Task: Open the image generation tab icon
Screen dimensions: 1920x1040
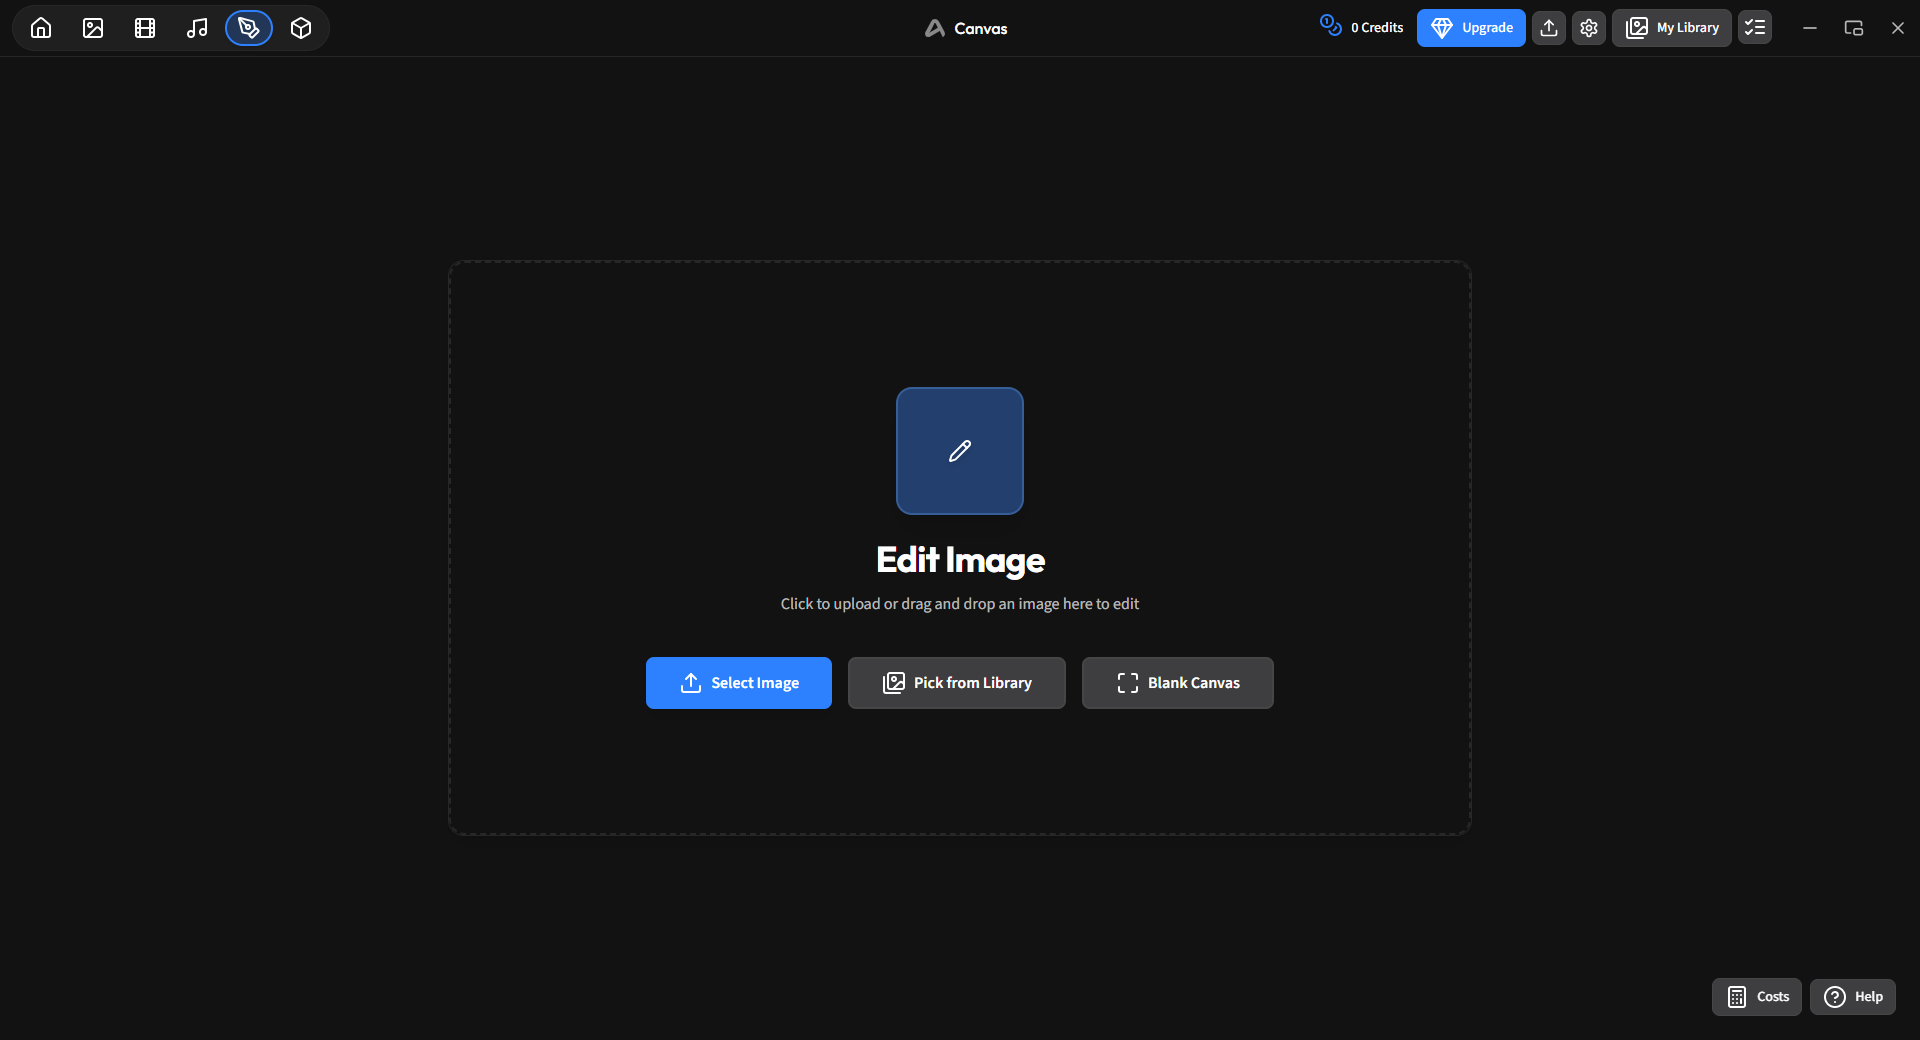Action: tap(93, 28)
